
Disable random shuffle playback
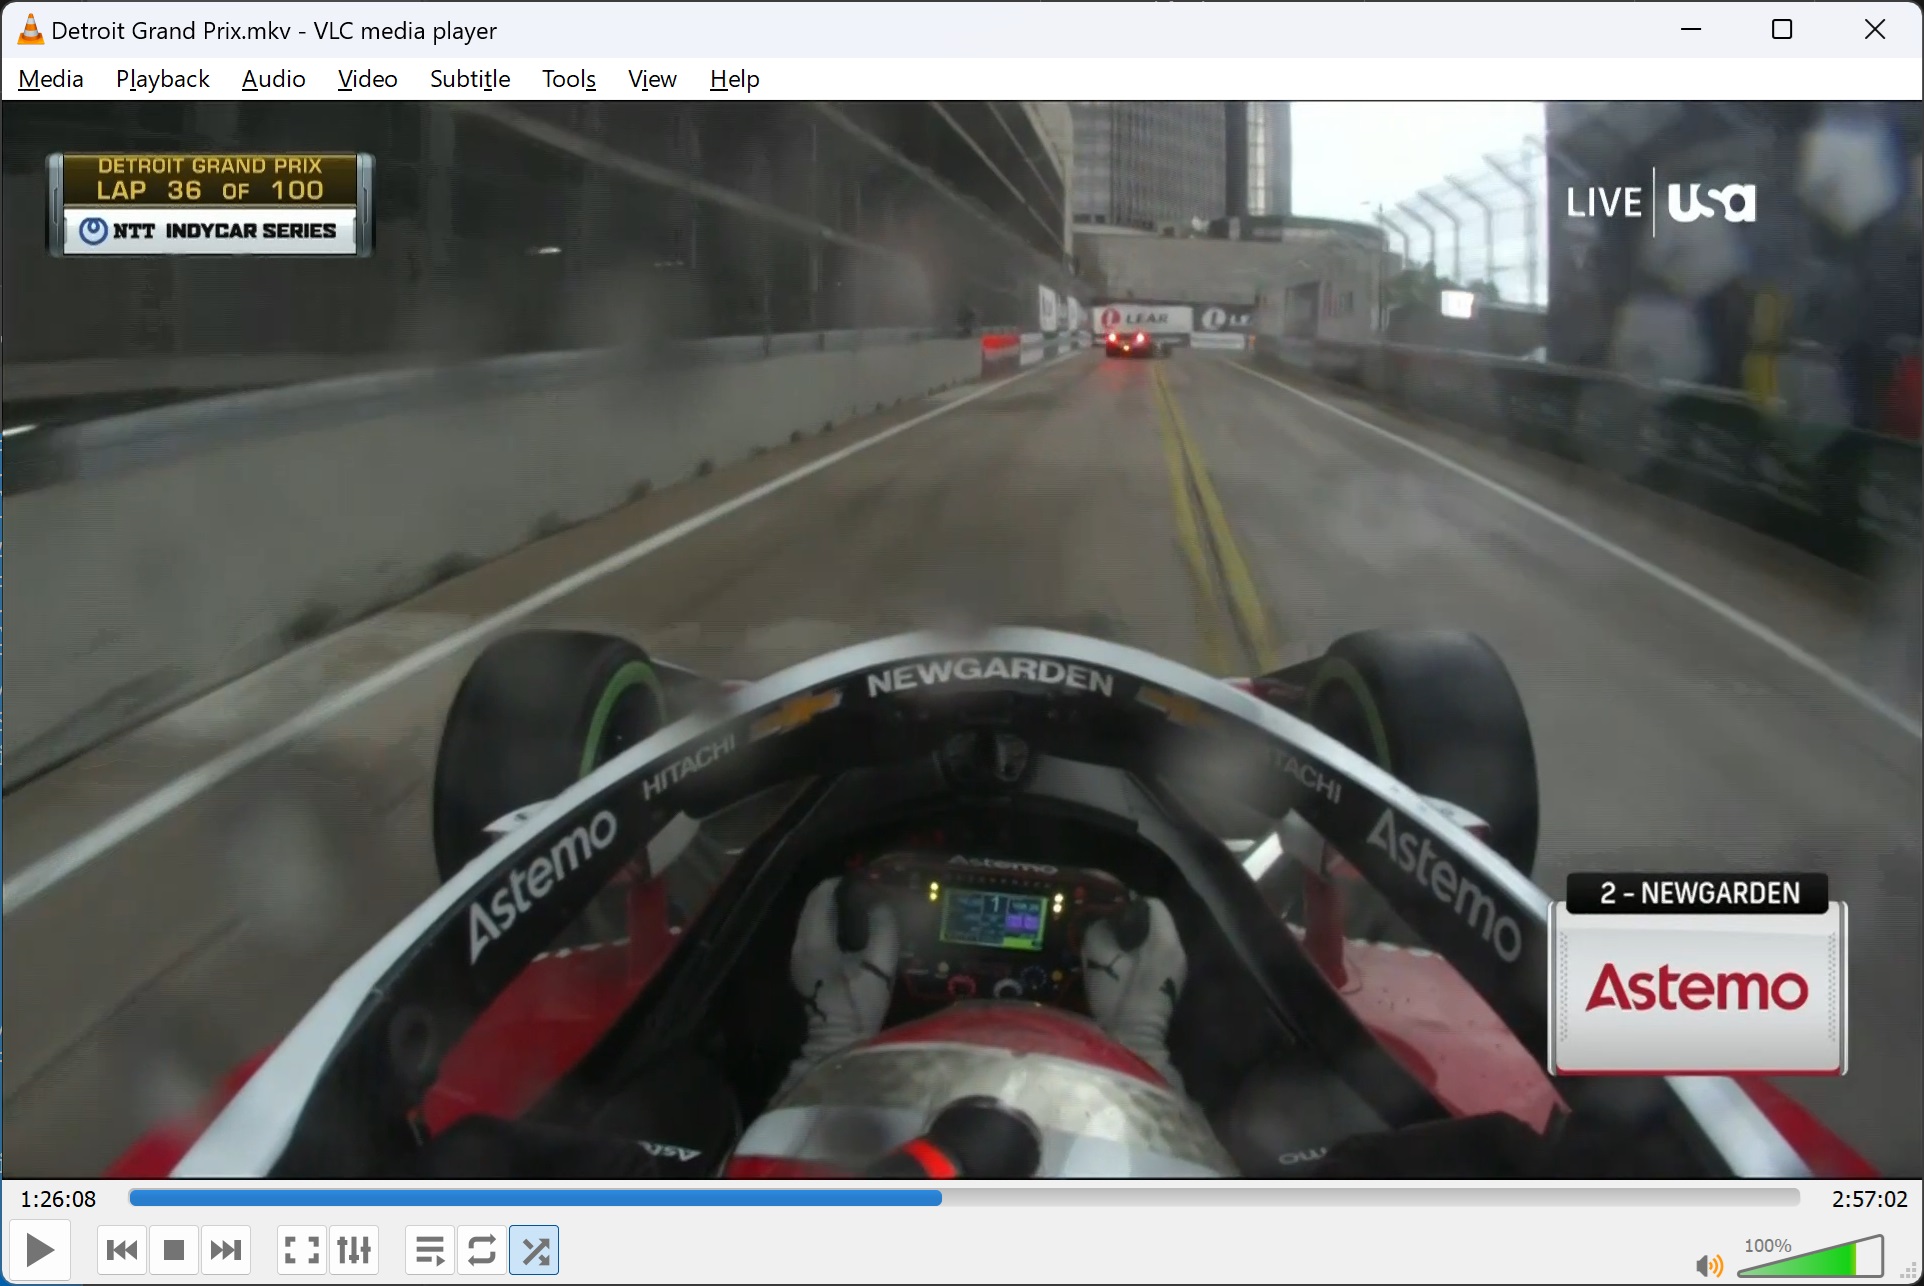pos(535,1250)
